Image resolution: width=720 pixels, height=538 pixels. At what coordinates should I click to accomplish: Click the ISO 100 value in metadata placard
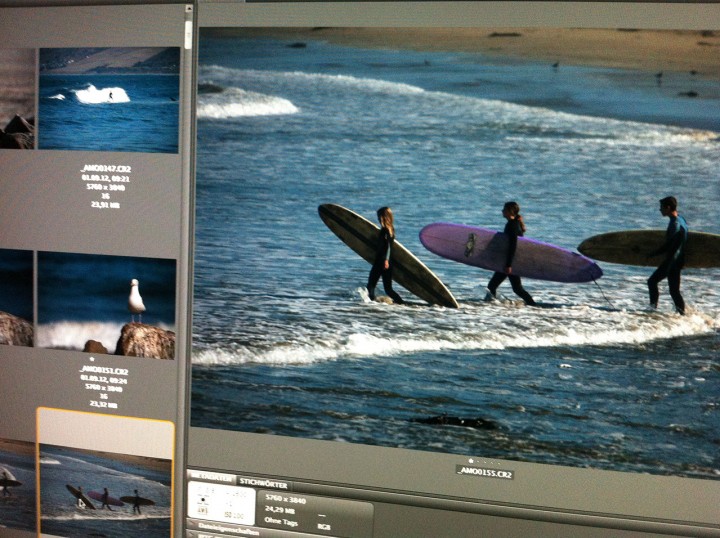point(234,515)
